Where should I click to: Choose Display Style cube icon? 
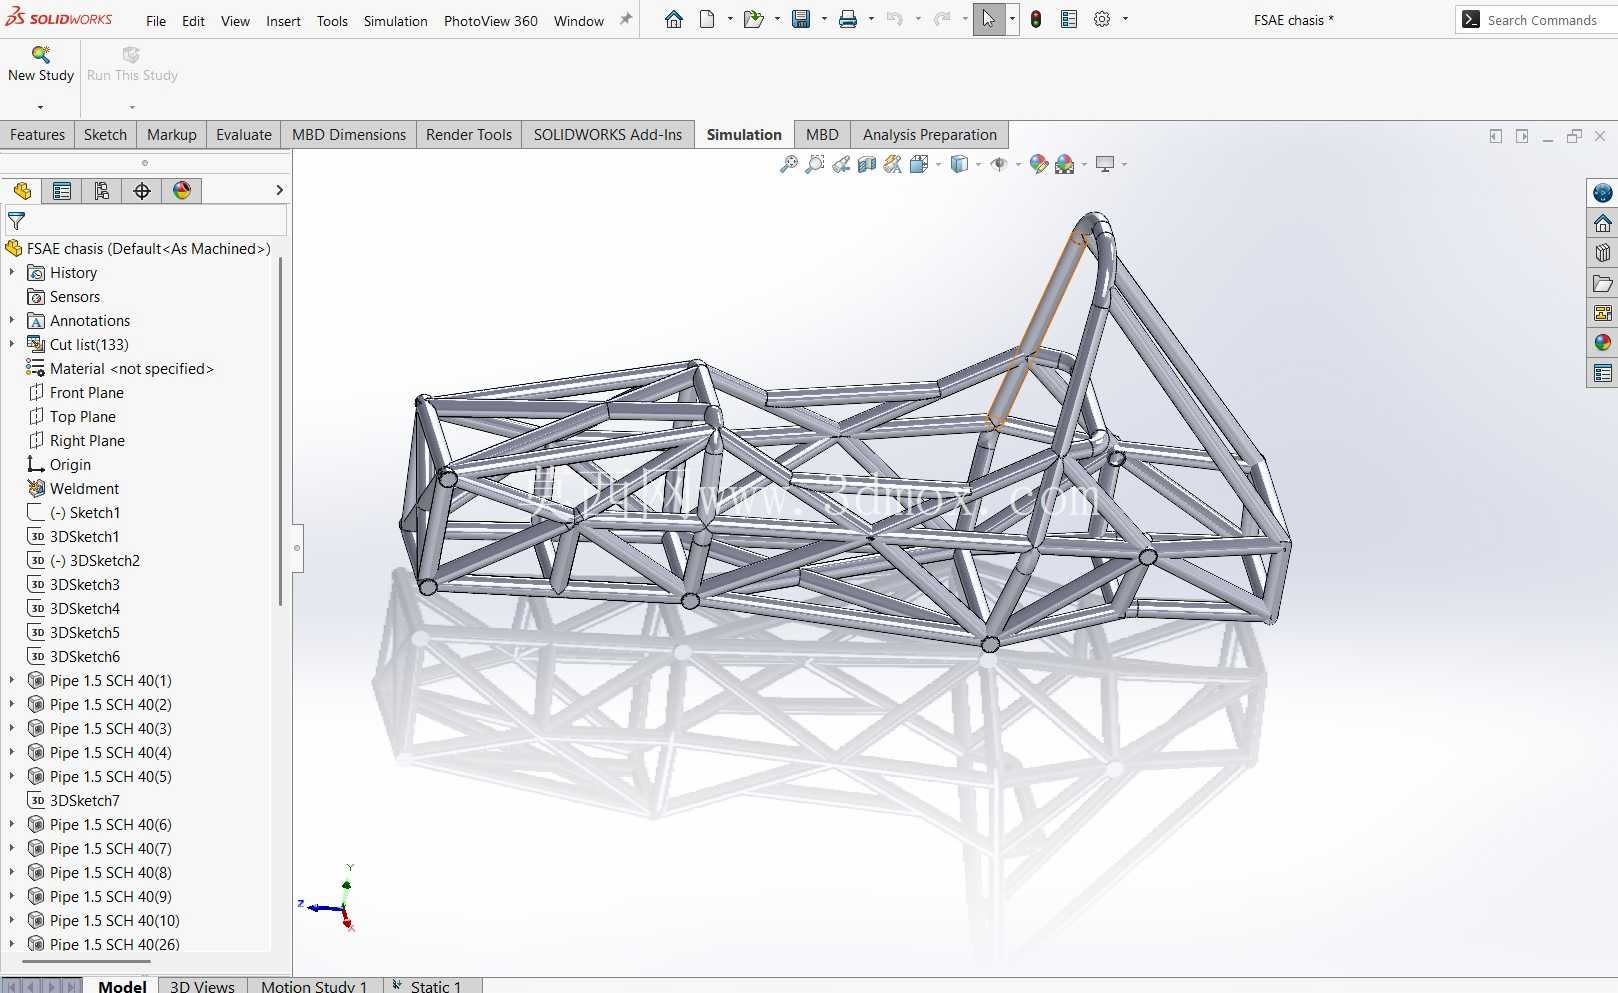click(959, 164)
